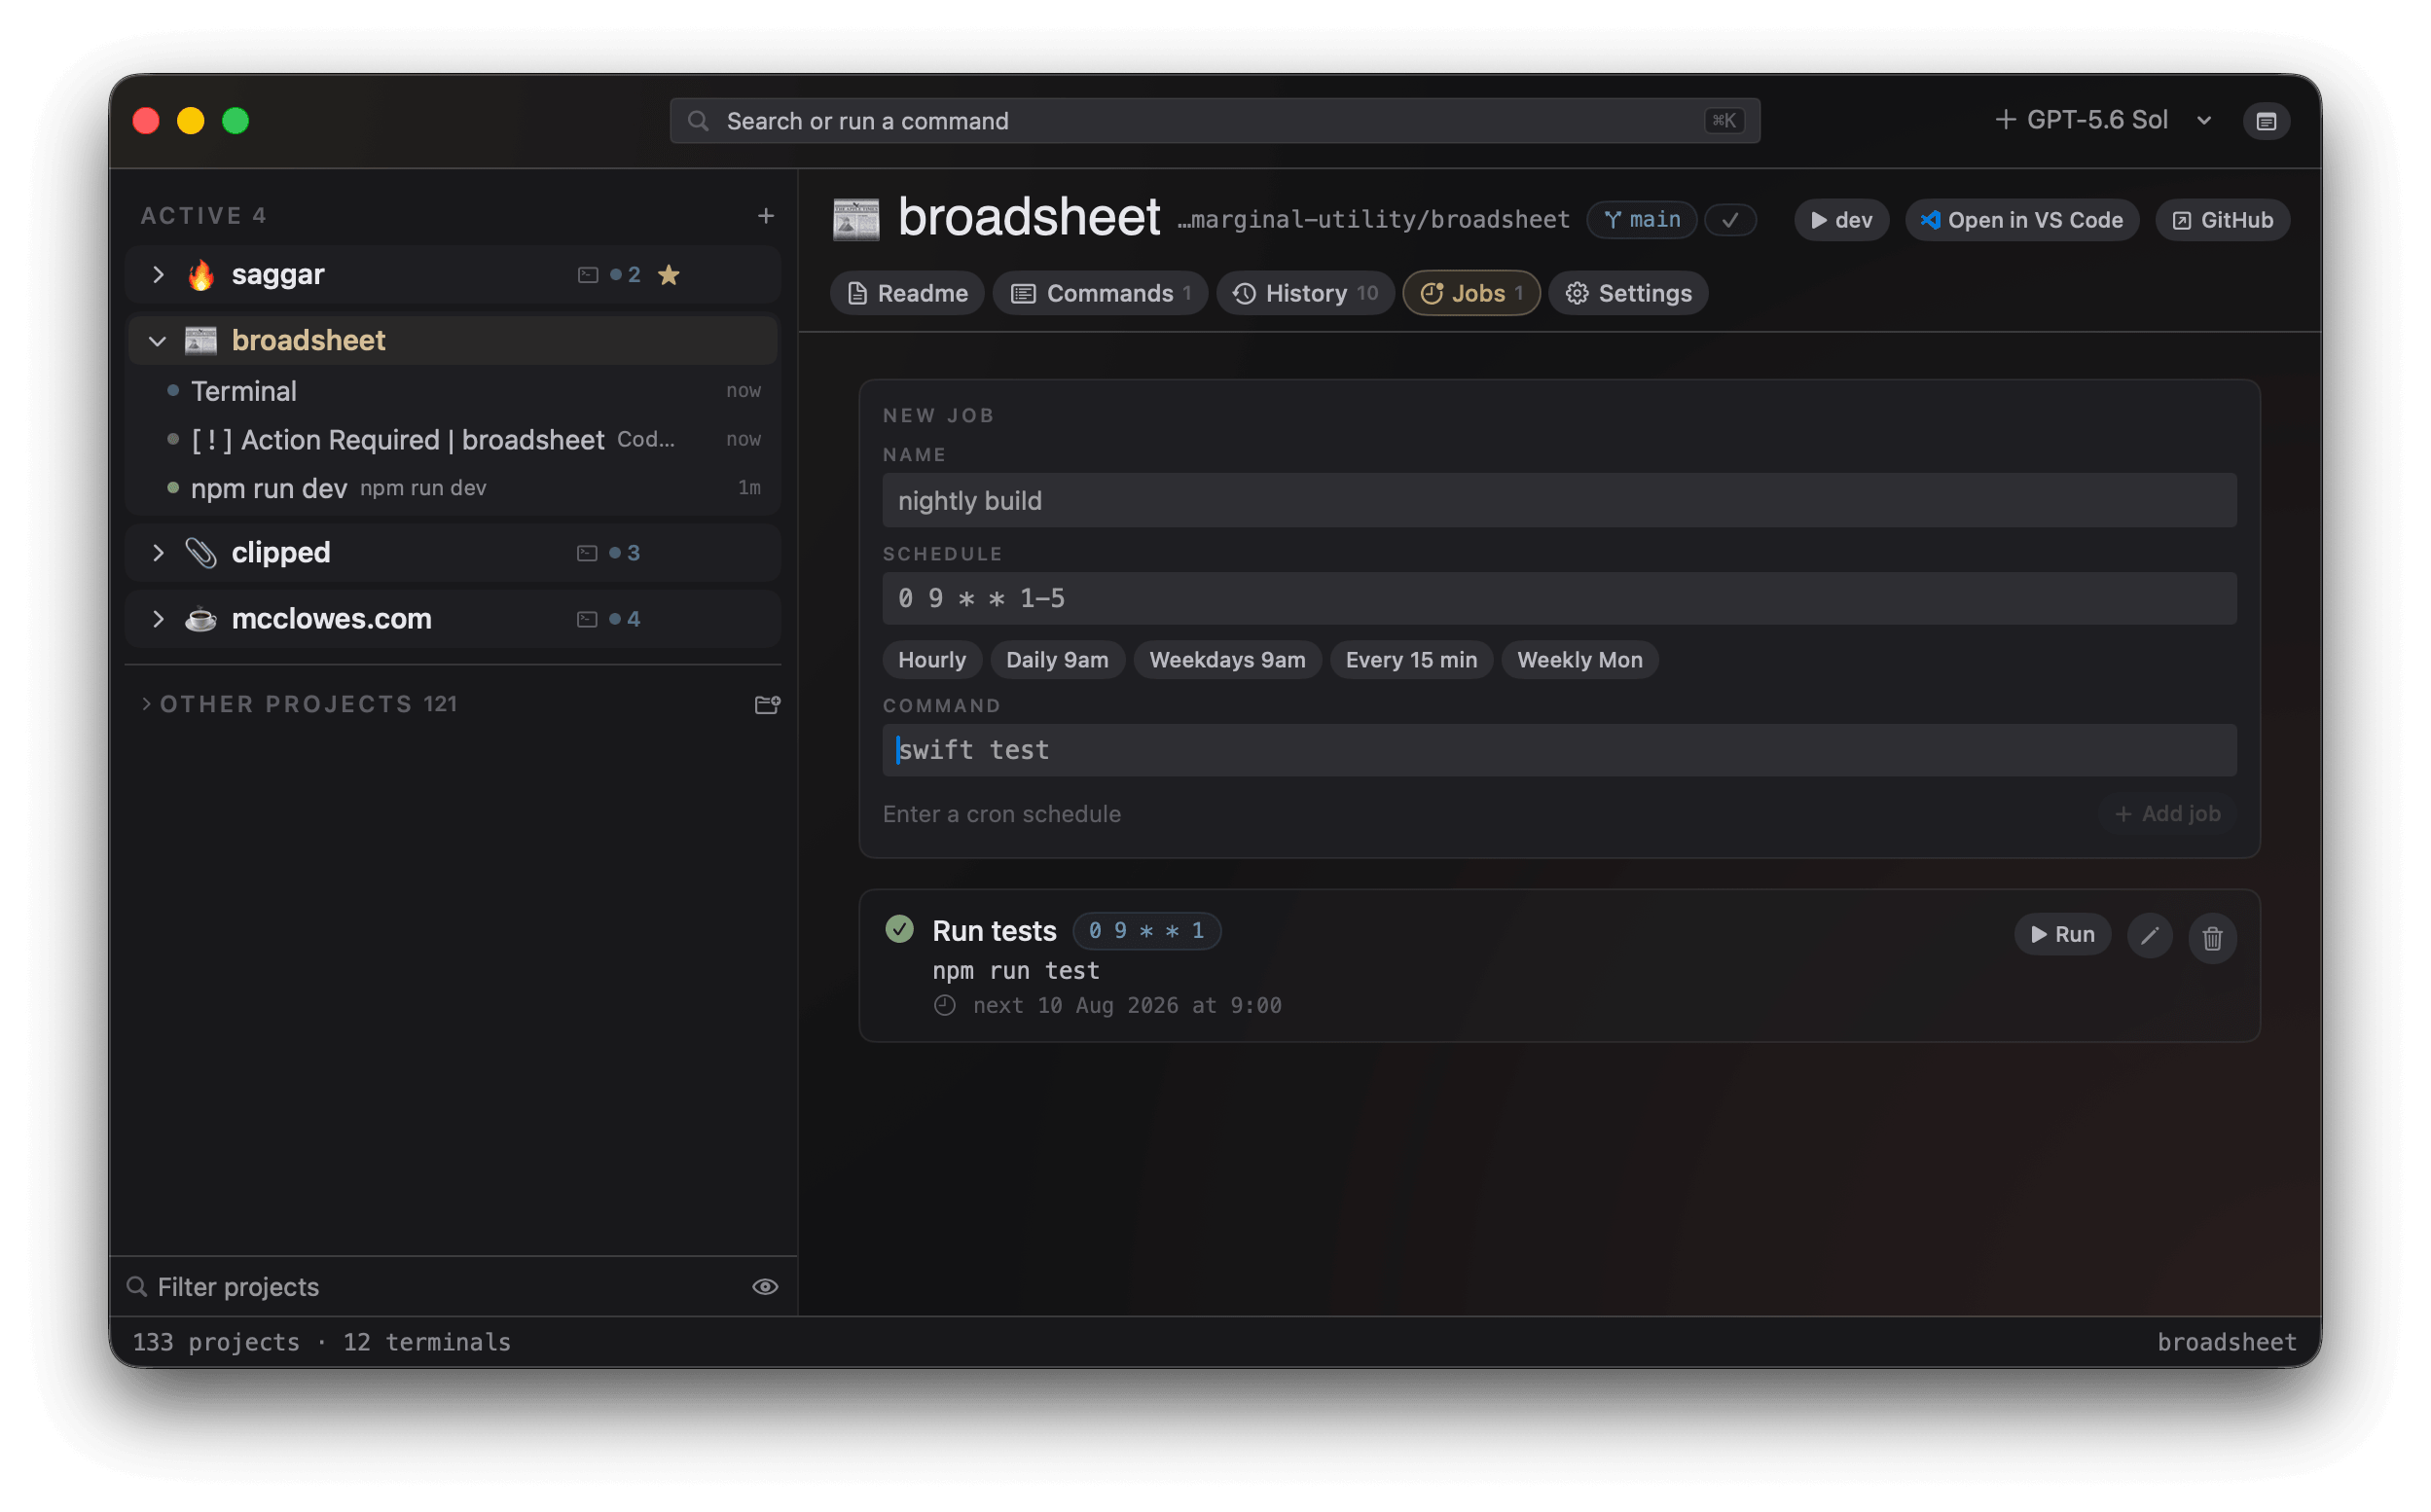Click the star icon on the saggar row
The height and width of the screenshot is (1512, 2431).
point(669,275)
